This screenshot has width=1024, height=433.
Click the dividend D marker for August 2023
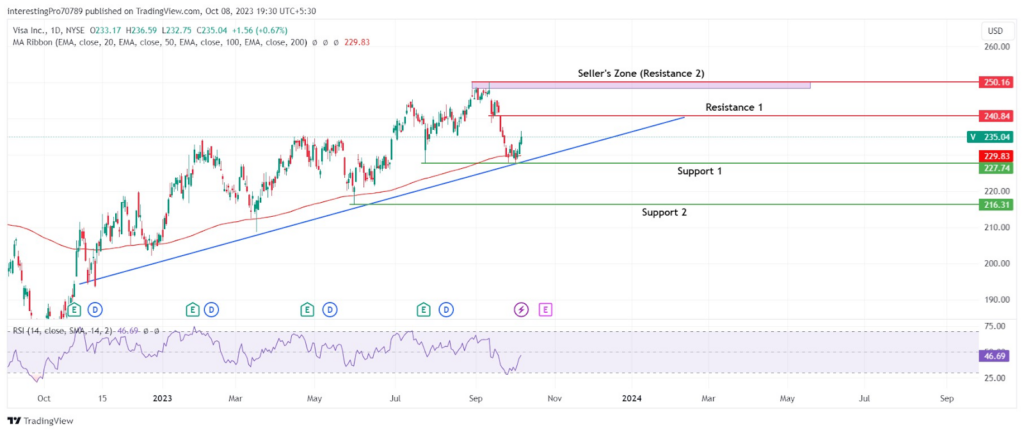point(447,309)
